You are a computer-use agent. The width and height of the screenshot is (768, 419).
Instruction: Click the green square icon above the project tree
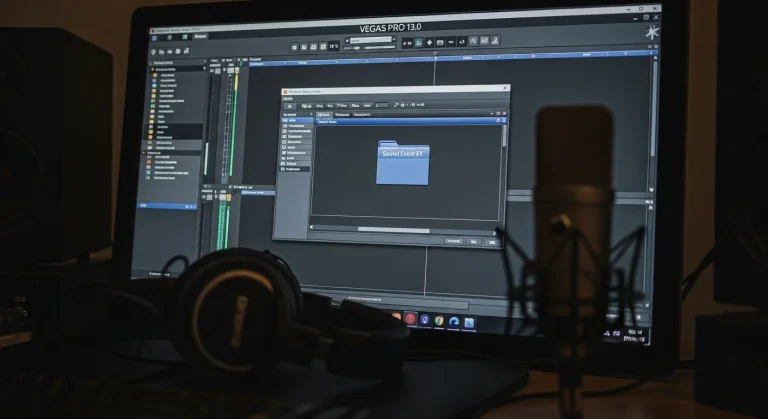click(x=185, y=37)
